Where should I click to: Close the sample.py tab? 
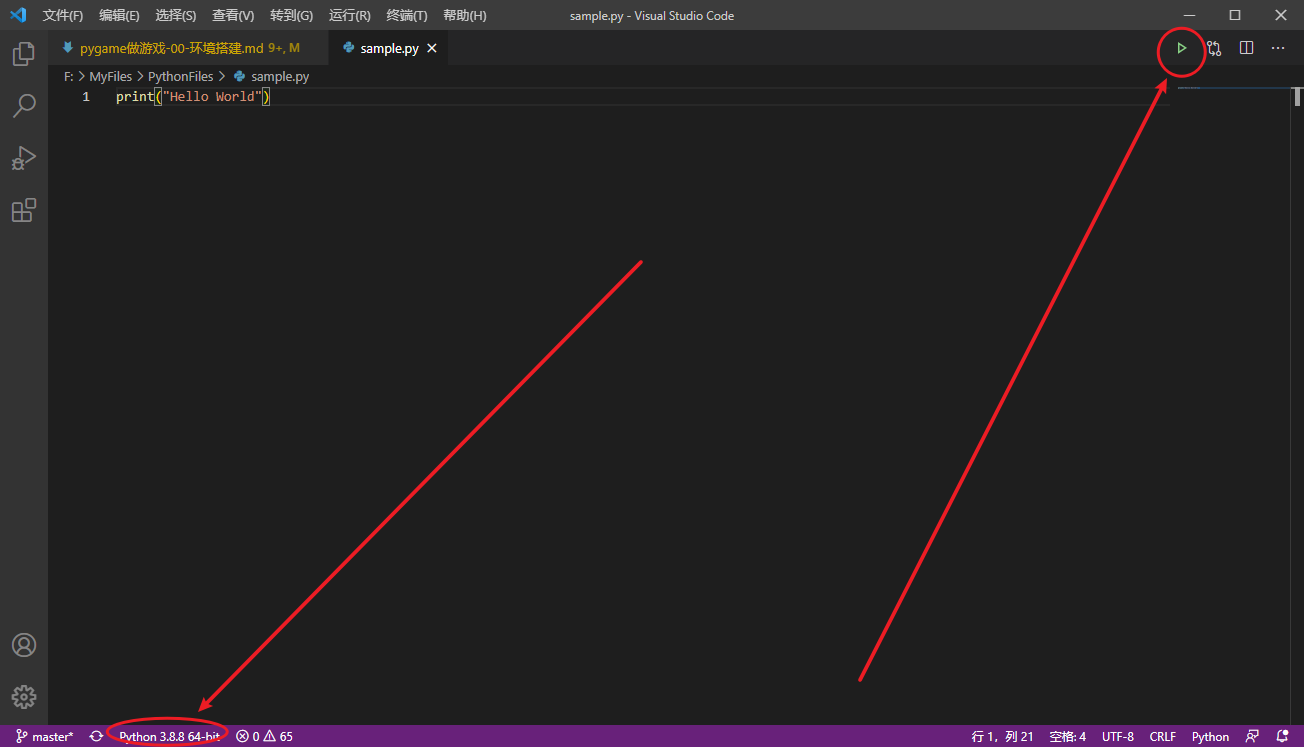[433, 48]
